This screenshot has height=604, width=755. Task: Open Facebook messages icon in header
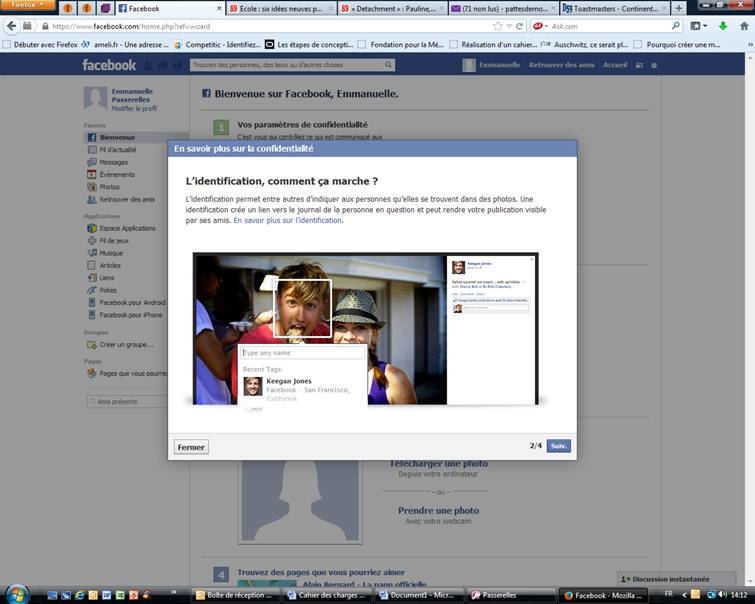163,65
